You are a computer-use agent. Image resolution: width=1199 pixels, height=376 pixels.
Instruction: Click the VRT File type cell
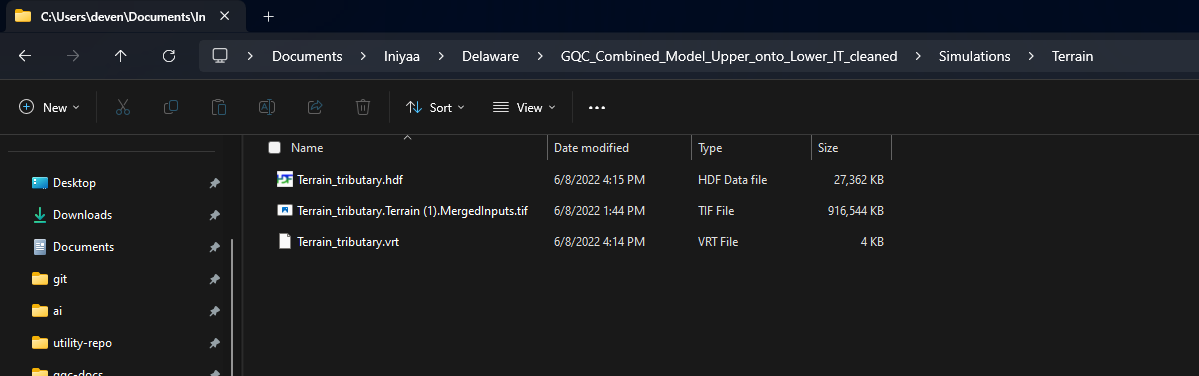(x=718, y=242)
